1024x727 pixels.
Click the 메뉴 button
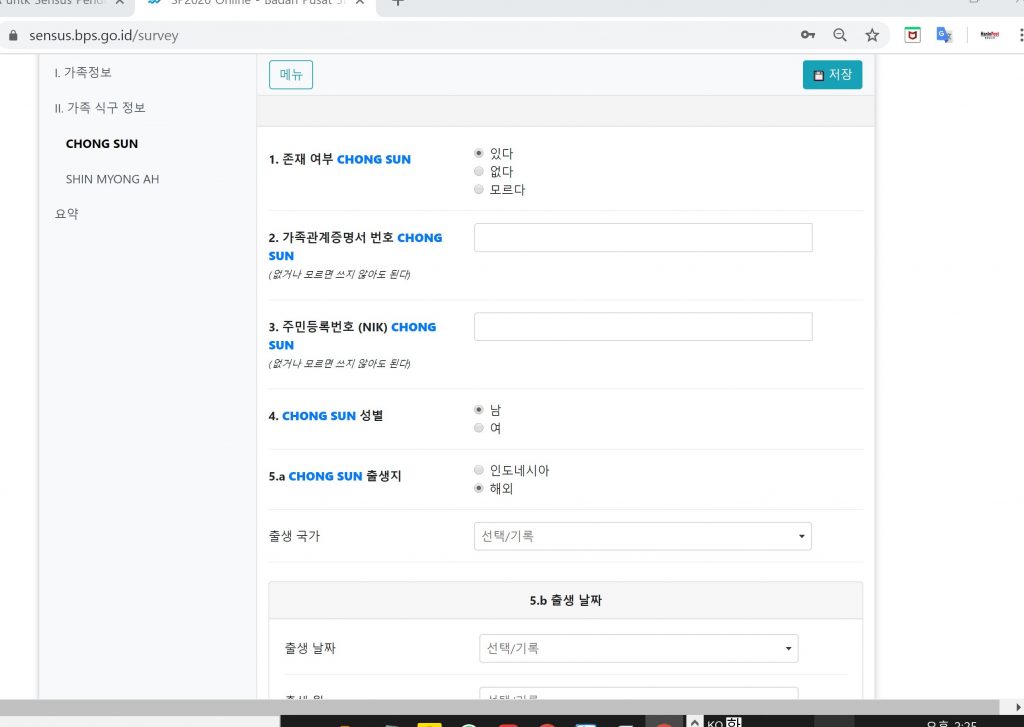(291, 75)
